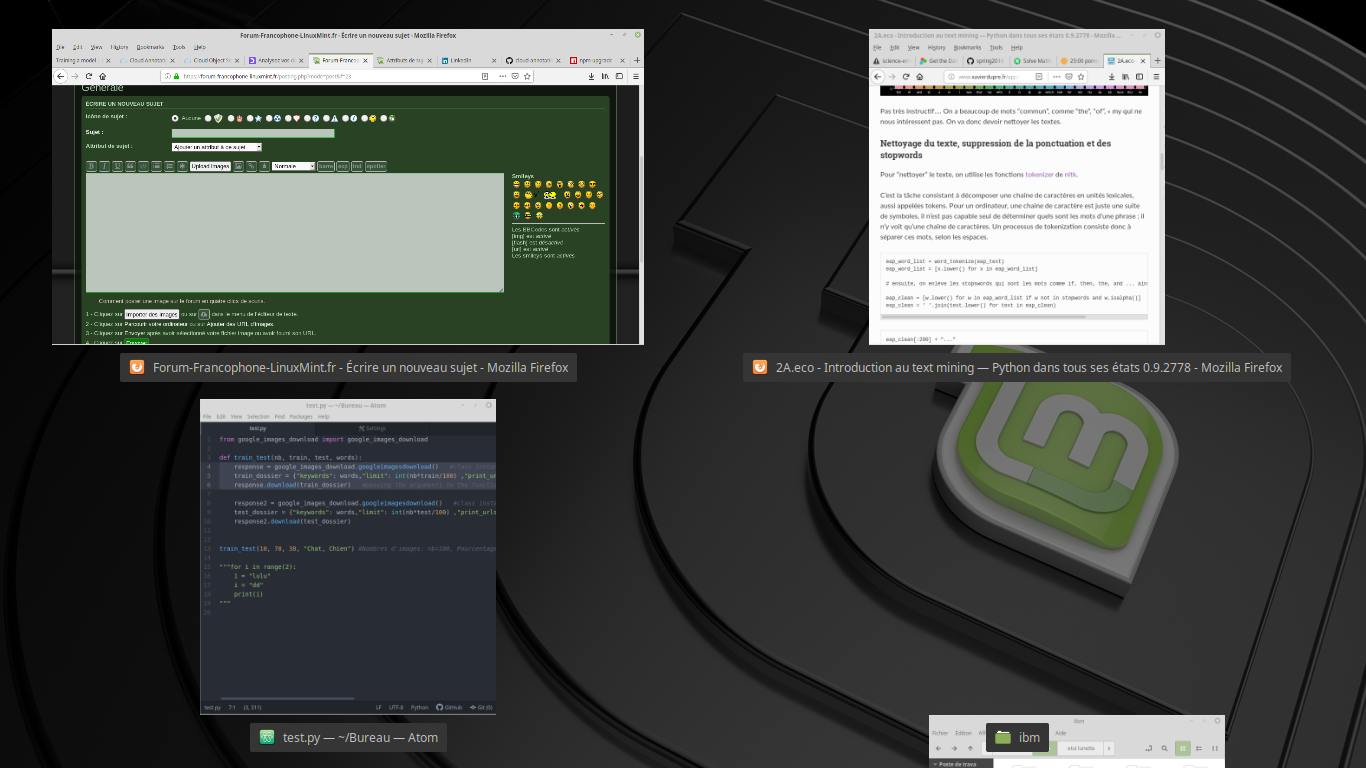
Task: Click the 'Upload Images' button
Action: tap(210, 166)
